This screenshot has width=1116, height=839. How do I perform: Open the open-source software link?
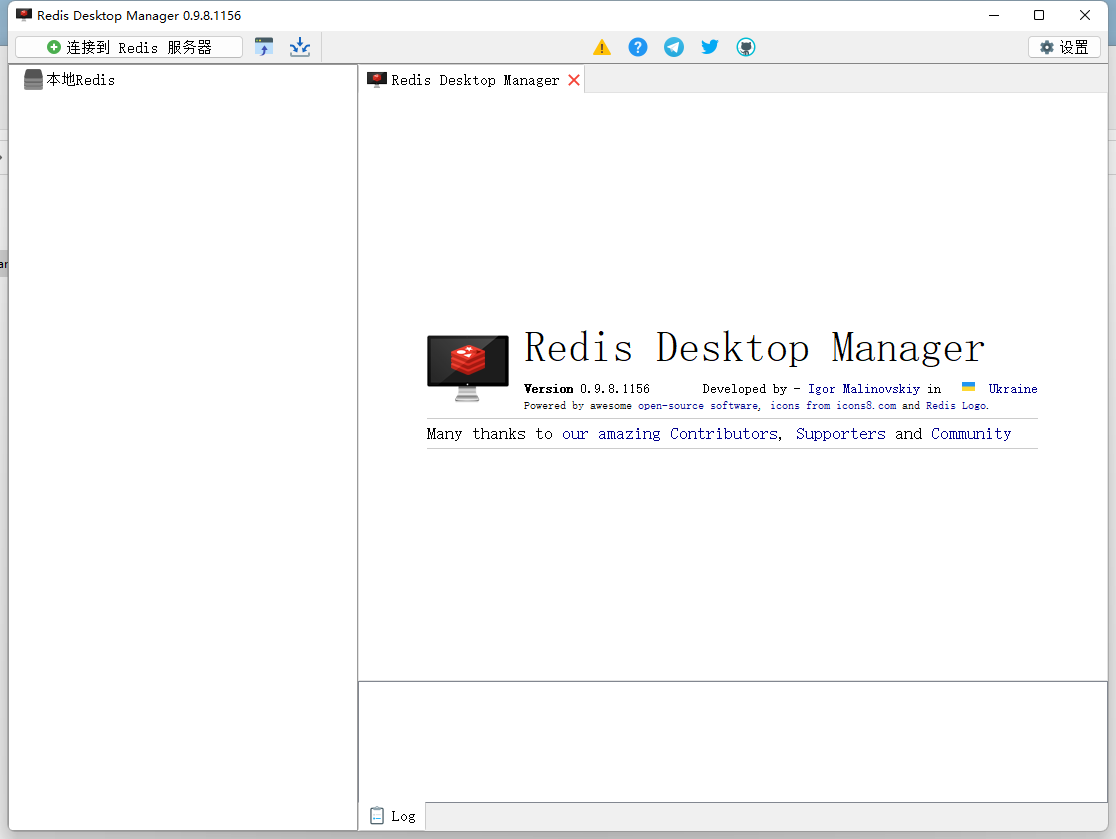point(698,406)
